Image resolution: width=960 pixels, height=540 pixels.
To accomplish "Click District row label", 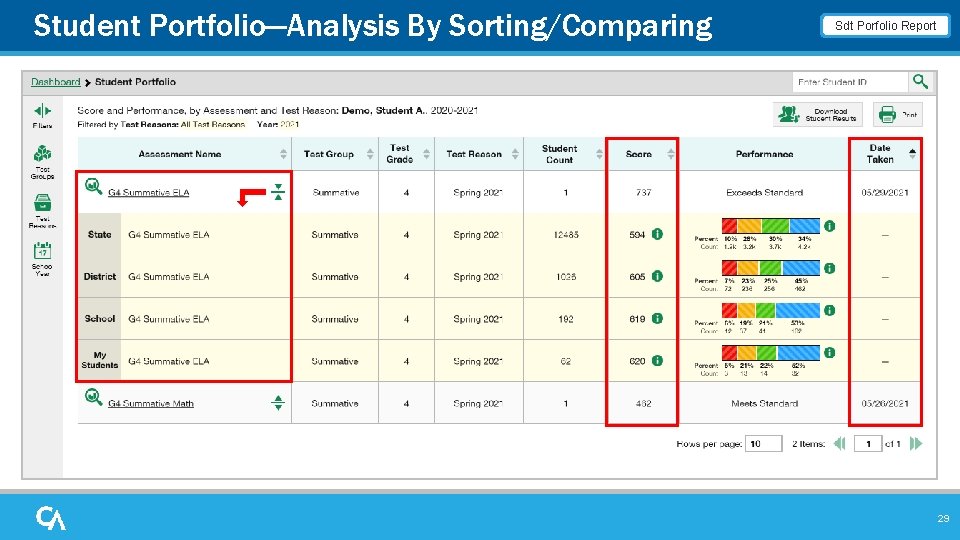I will (99, 277).
